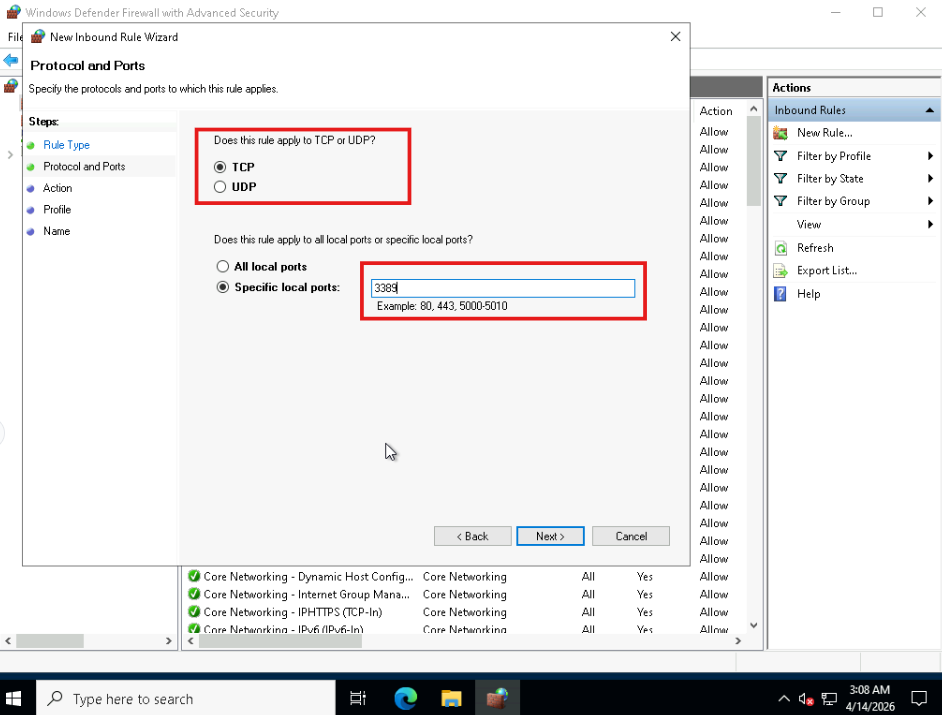The image size is (942, 715).
Task: Expand tree node chevron in left pane
Action: (10, 155)
